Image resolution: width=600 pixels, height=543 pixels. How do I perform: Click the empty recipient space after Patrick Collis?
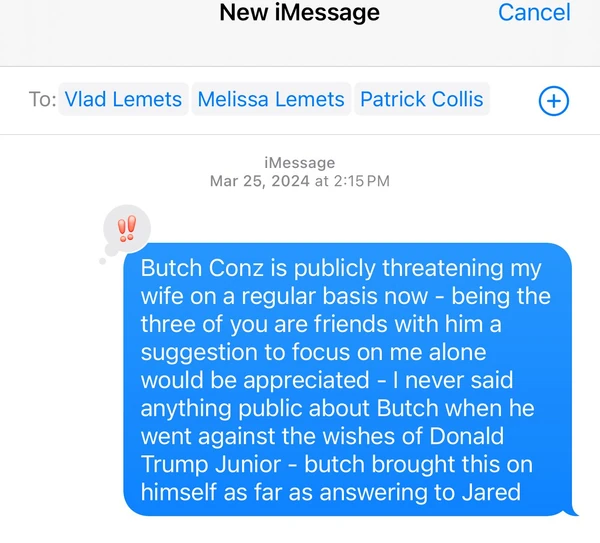(514, 99)
